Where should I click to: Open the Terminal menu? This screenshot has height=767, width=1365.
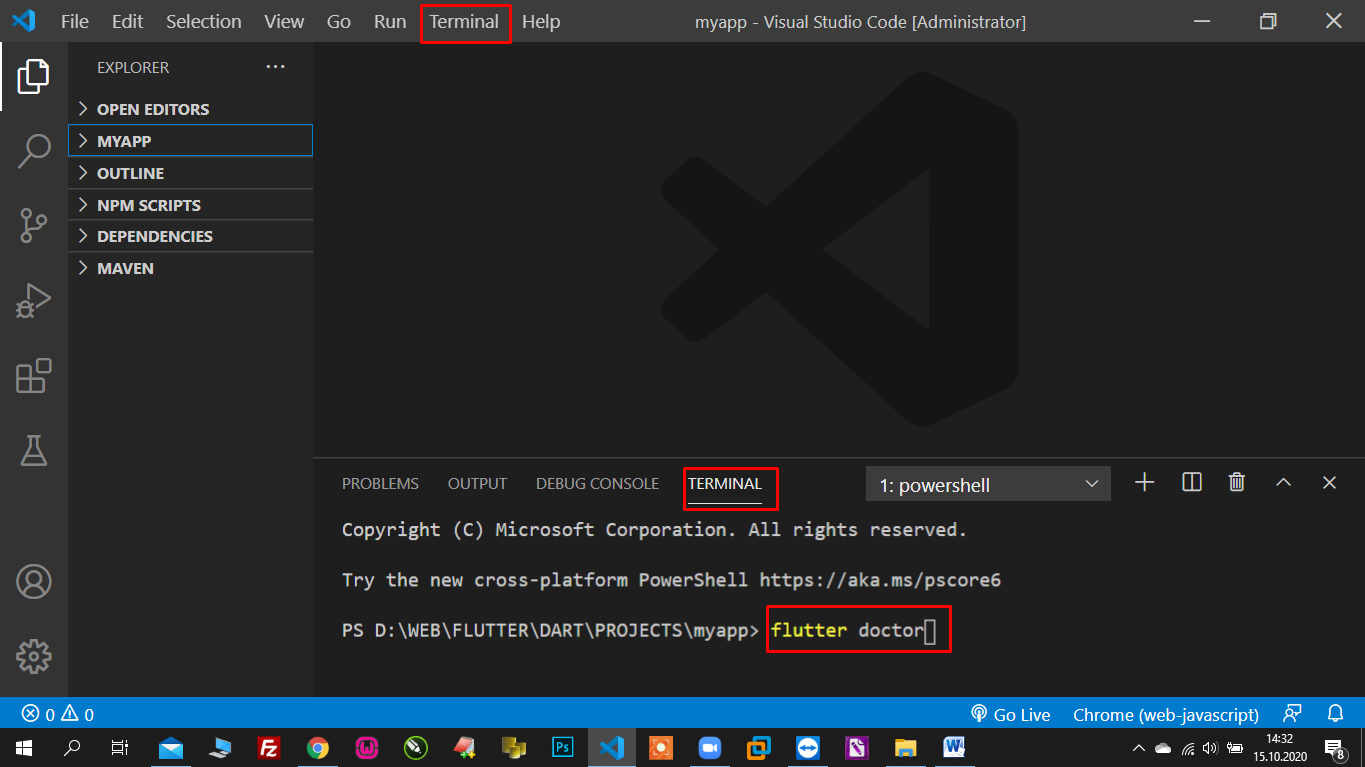(464, 22)
